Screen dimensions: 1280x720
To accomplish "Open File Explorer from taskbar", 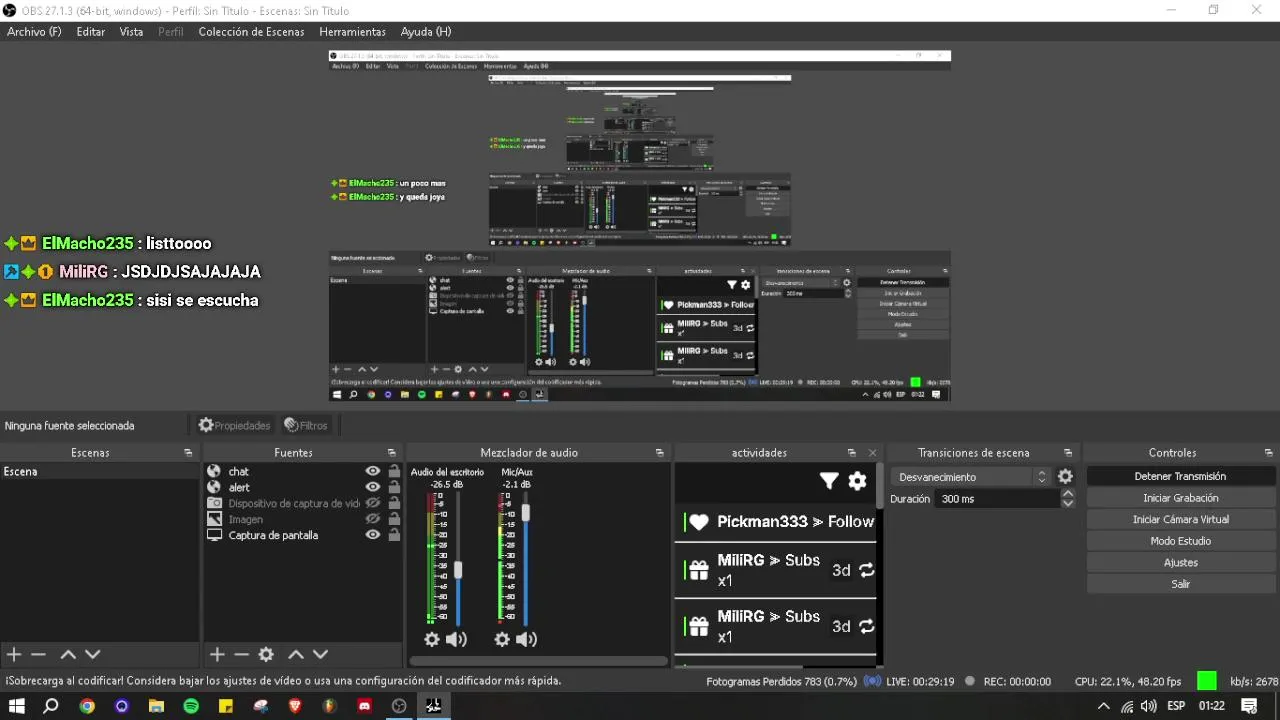I will (156, 706).
